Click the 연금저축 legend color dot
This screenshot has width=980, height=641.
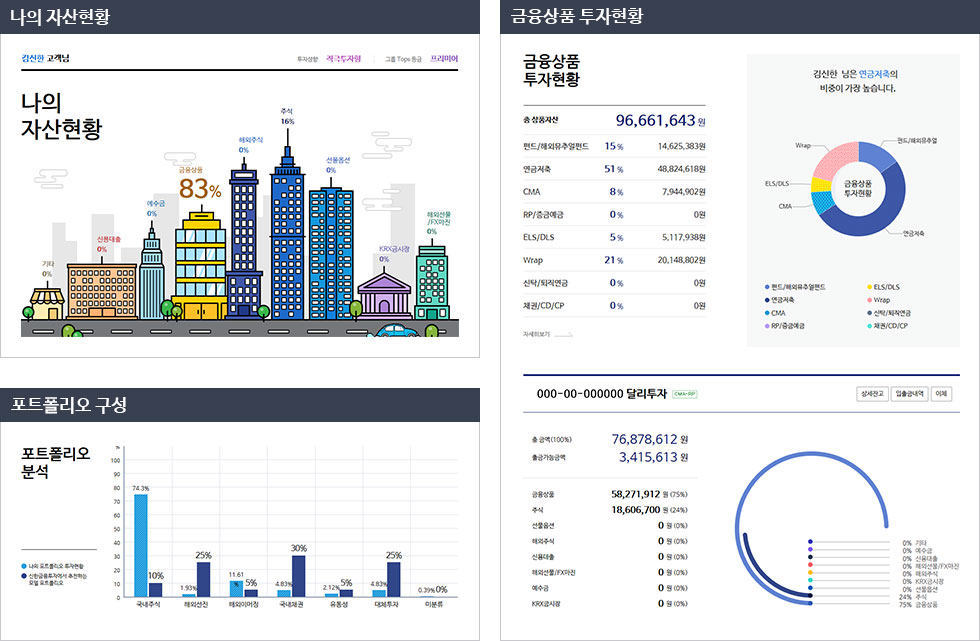(767, 299)
